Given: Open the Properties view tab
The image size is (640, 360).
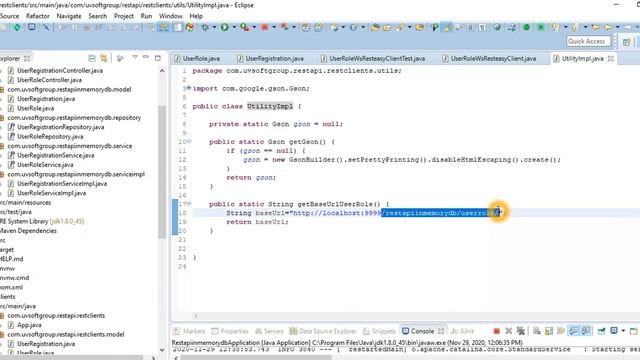Looking at the screenshot, I should (230, 331).
